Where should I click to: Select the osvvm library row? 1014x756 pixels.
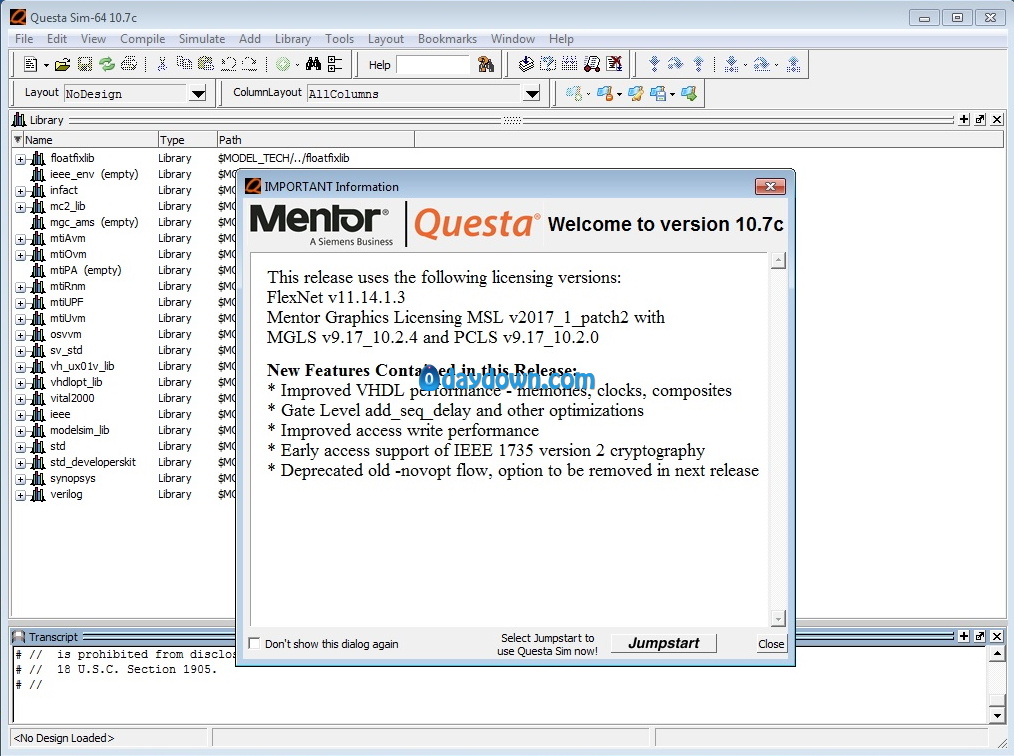(65, 334)
